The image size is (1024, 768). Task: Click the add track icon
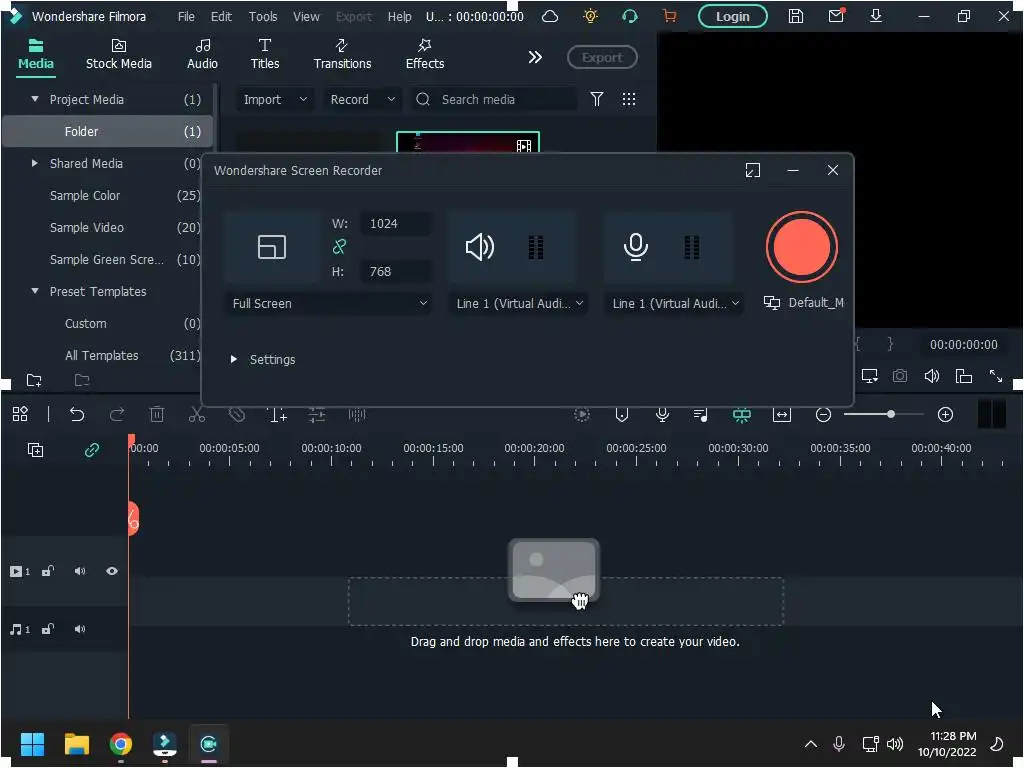pyautogui.click(x=35, y=449)
